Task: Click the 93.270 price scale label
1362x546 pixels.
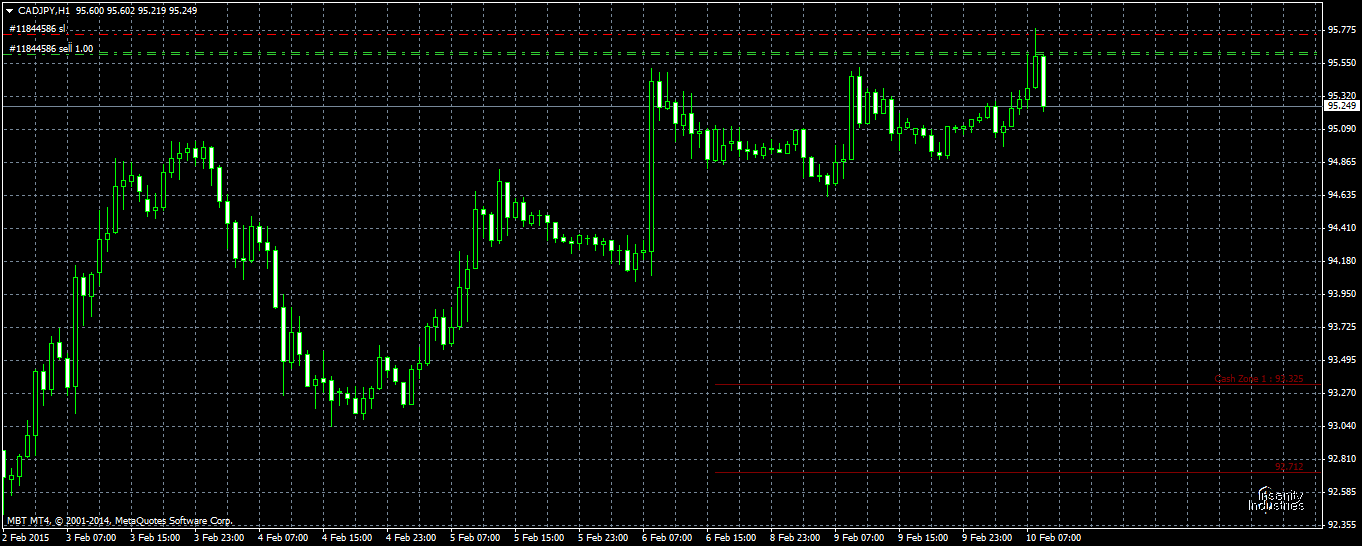Action: [1341, 393]
